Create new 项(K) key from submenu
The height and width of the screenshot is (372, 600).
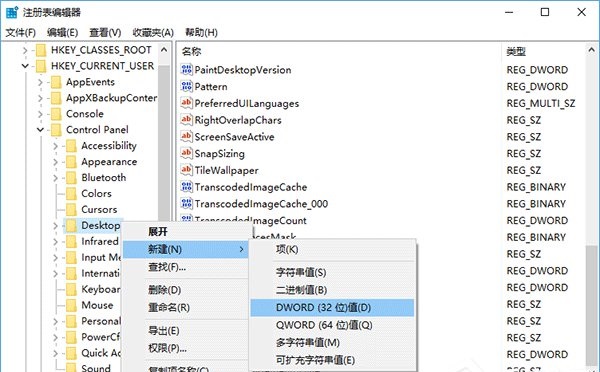point(333,250)
